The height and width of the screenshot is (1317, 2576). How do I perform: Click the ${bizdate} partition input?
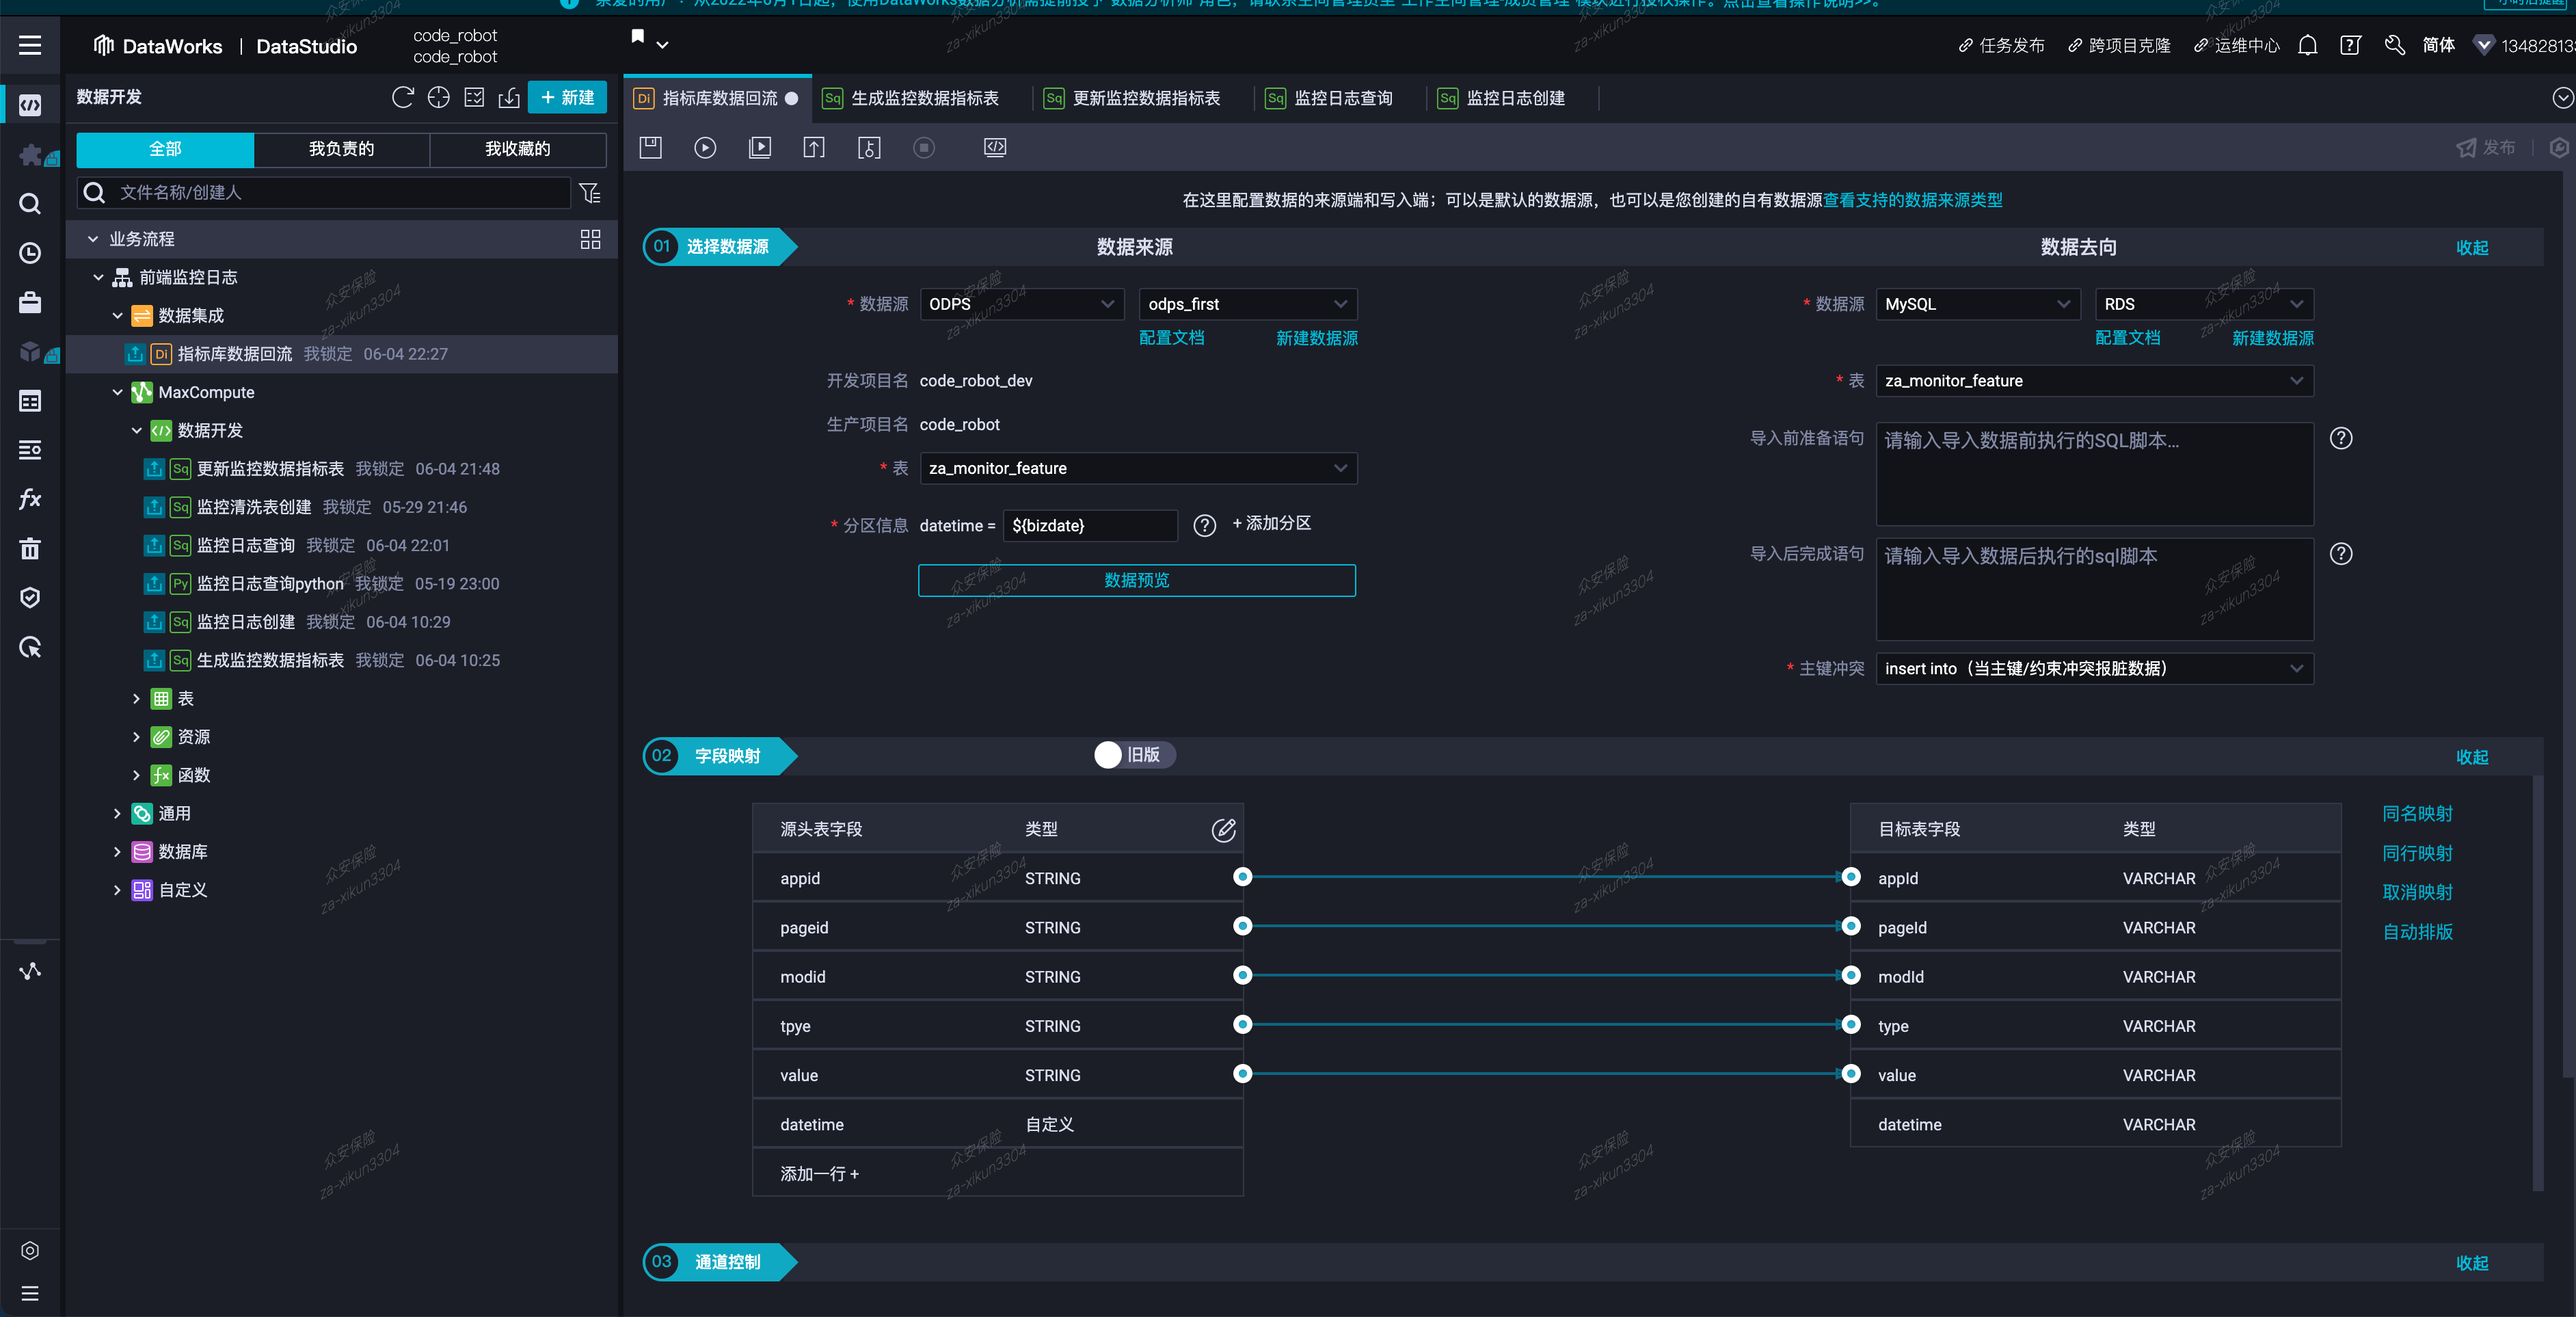[x=1089, y=525]
